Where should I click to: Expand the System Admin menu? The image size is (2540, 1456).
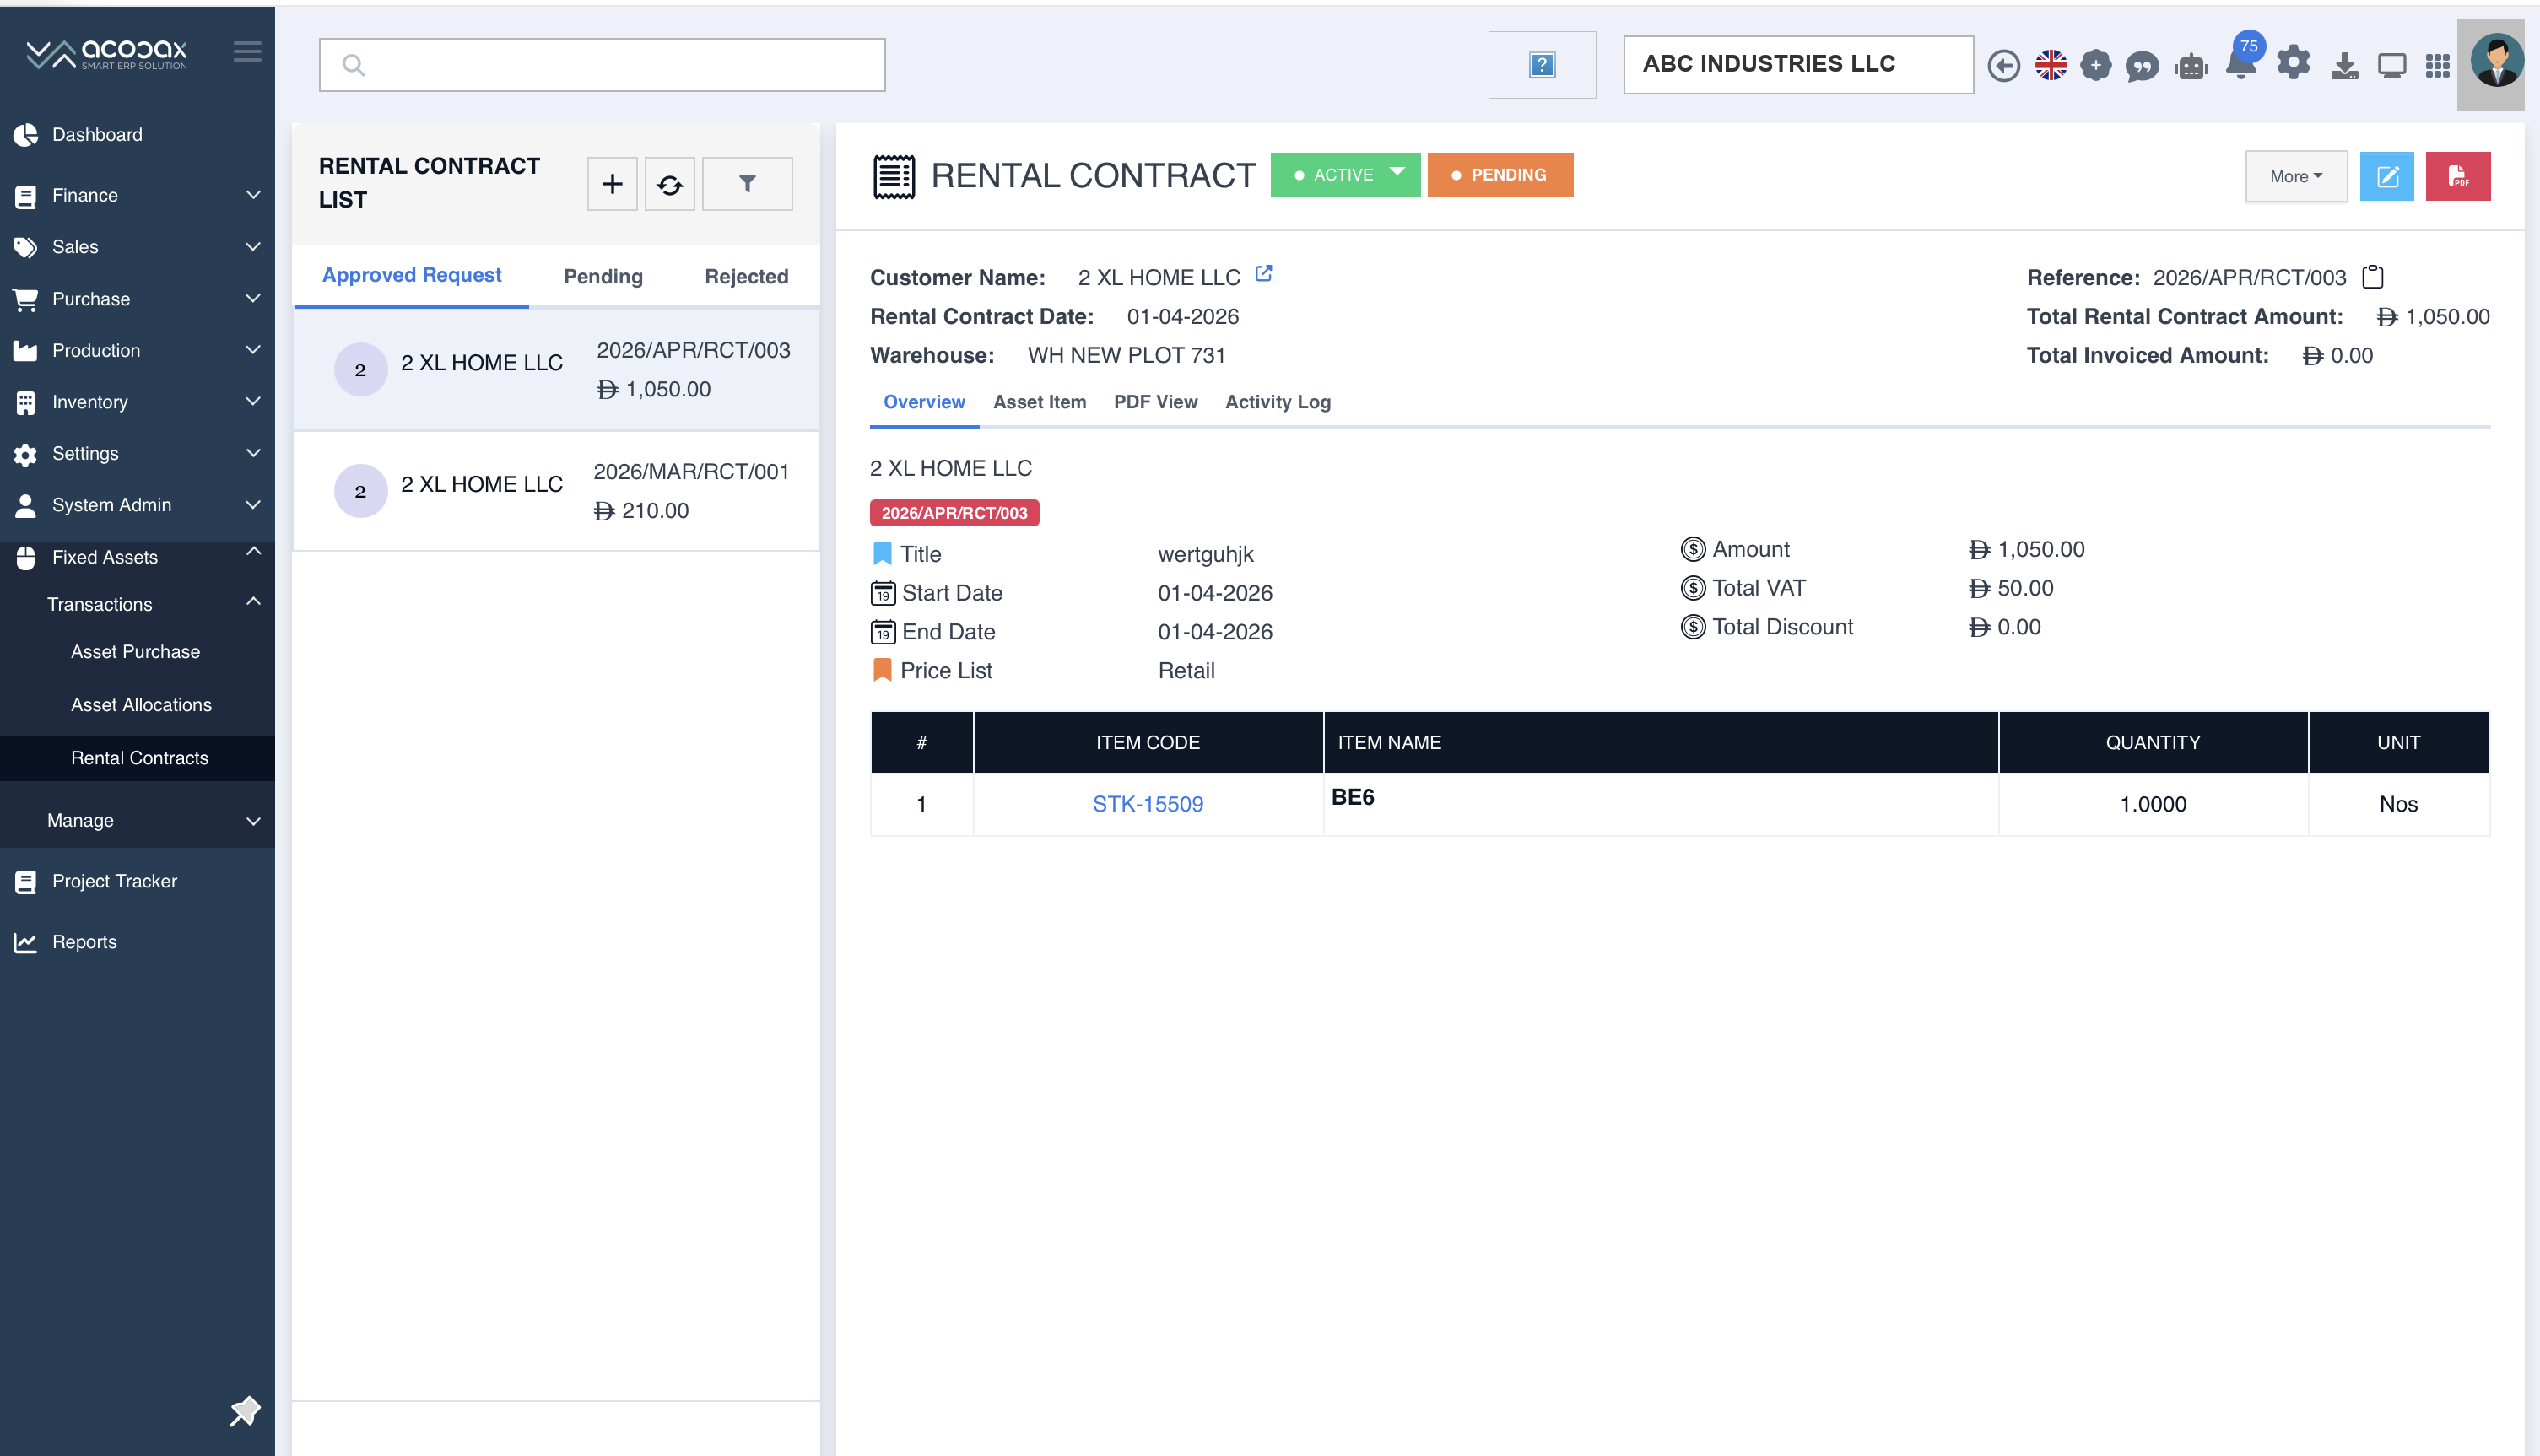click(x=137, y=505)
